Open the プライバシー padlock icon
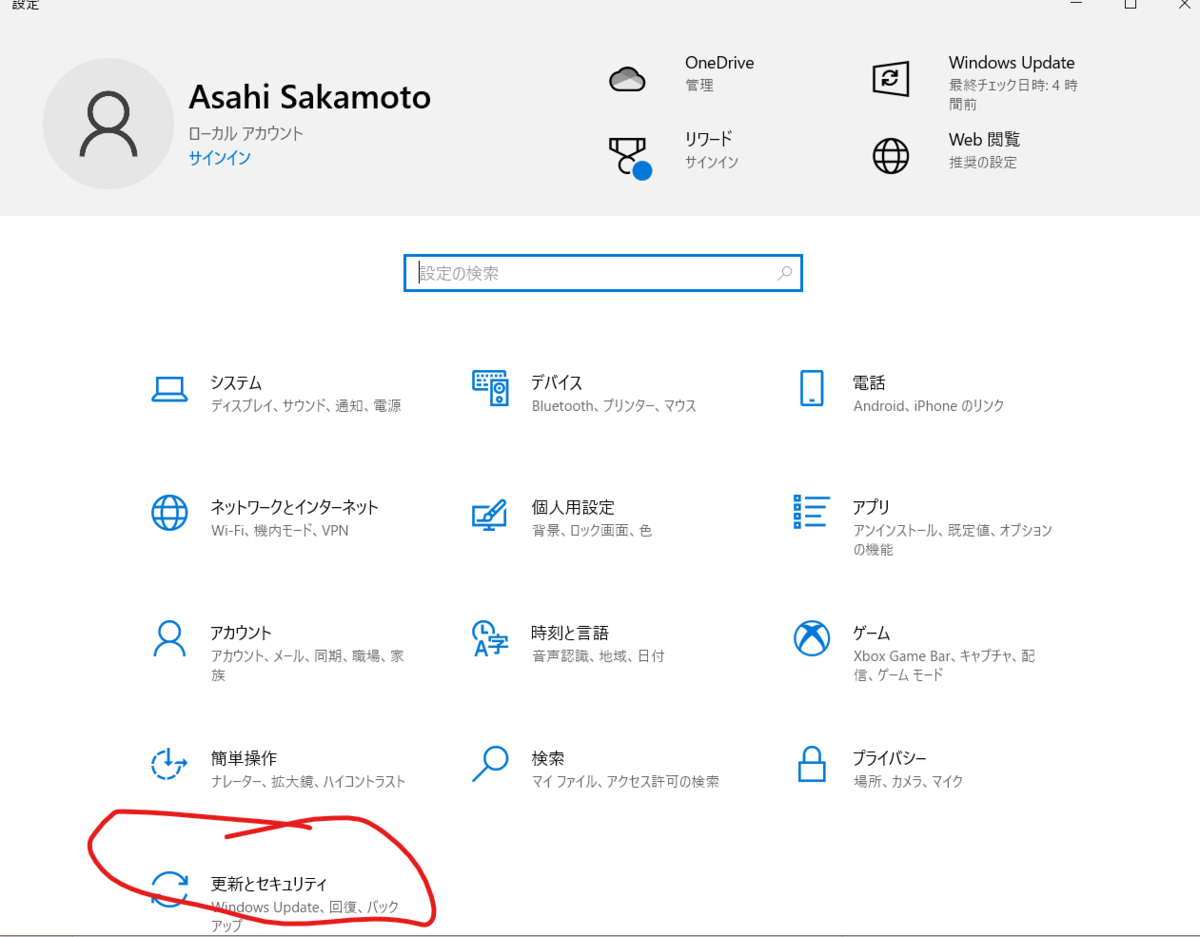Image resolution: width=1200 pixels, height=937 pixels. (811, 764)
